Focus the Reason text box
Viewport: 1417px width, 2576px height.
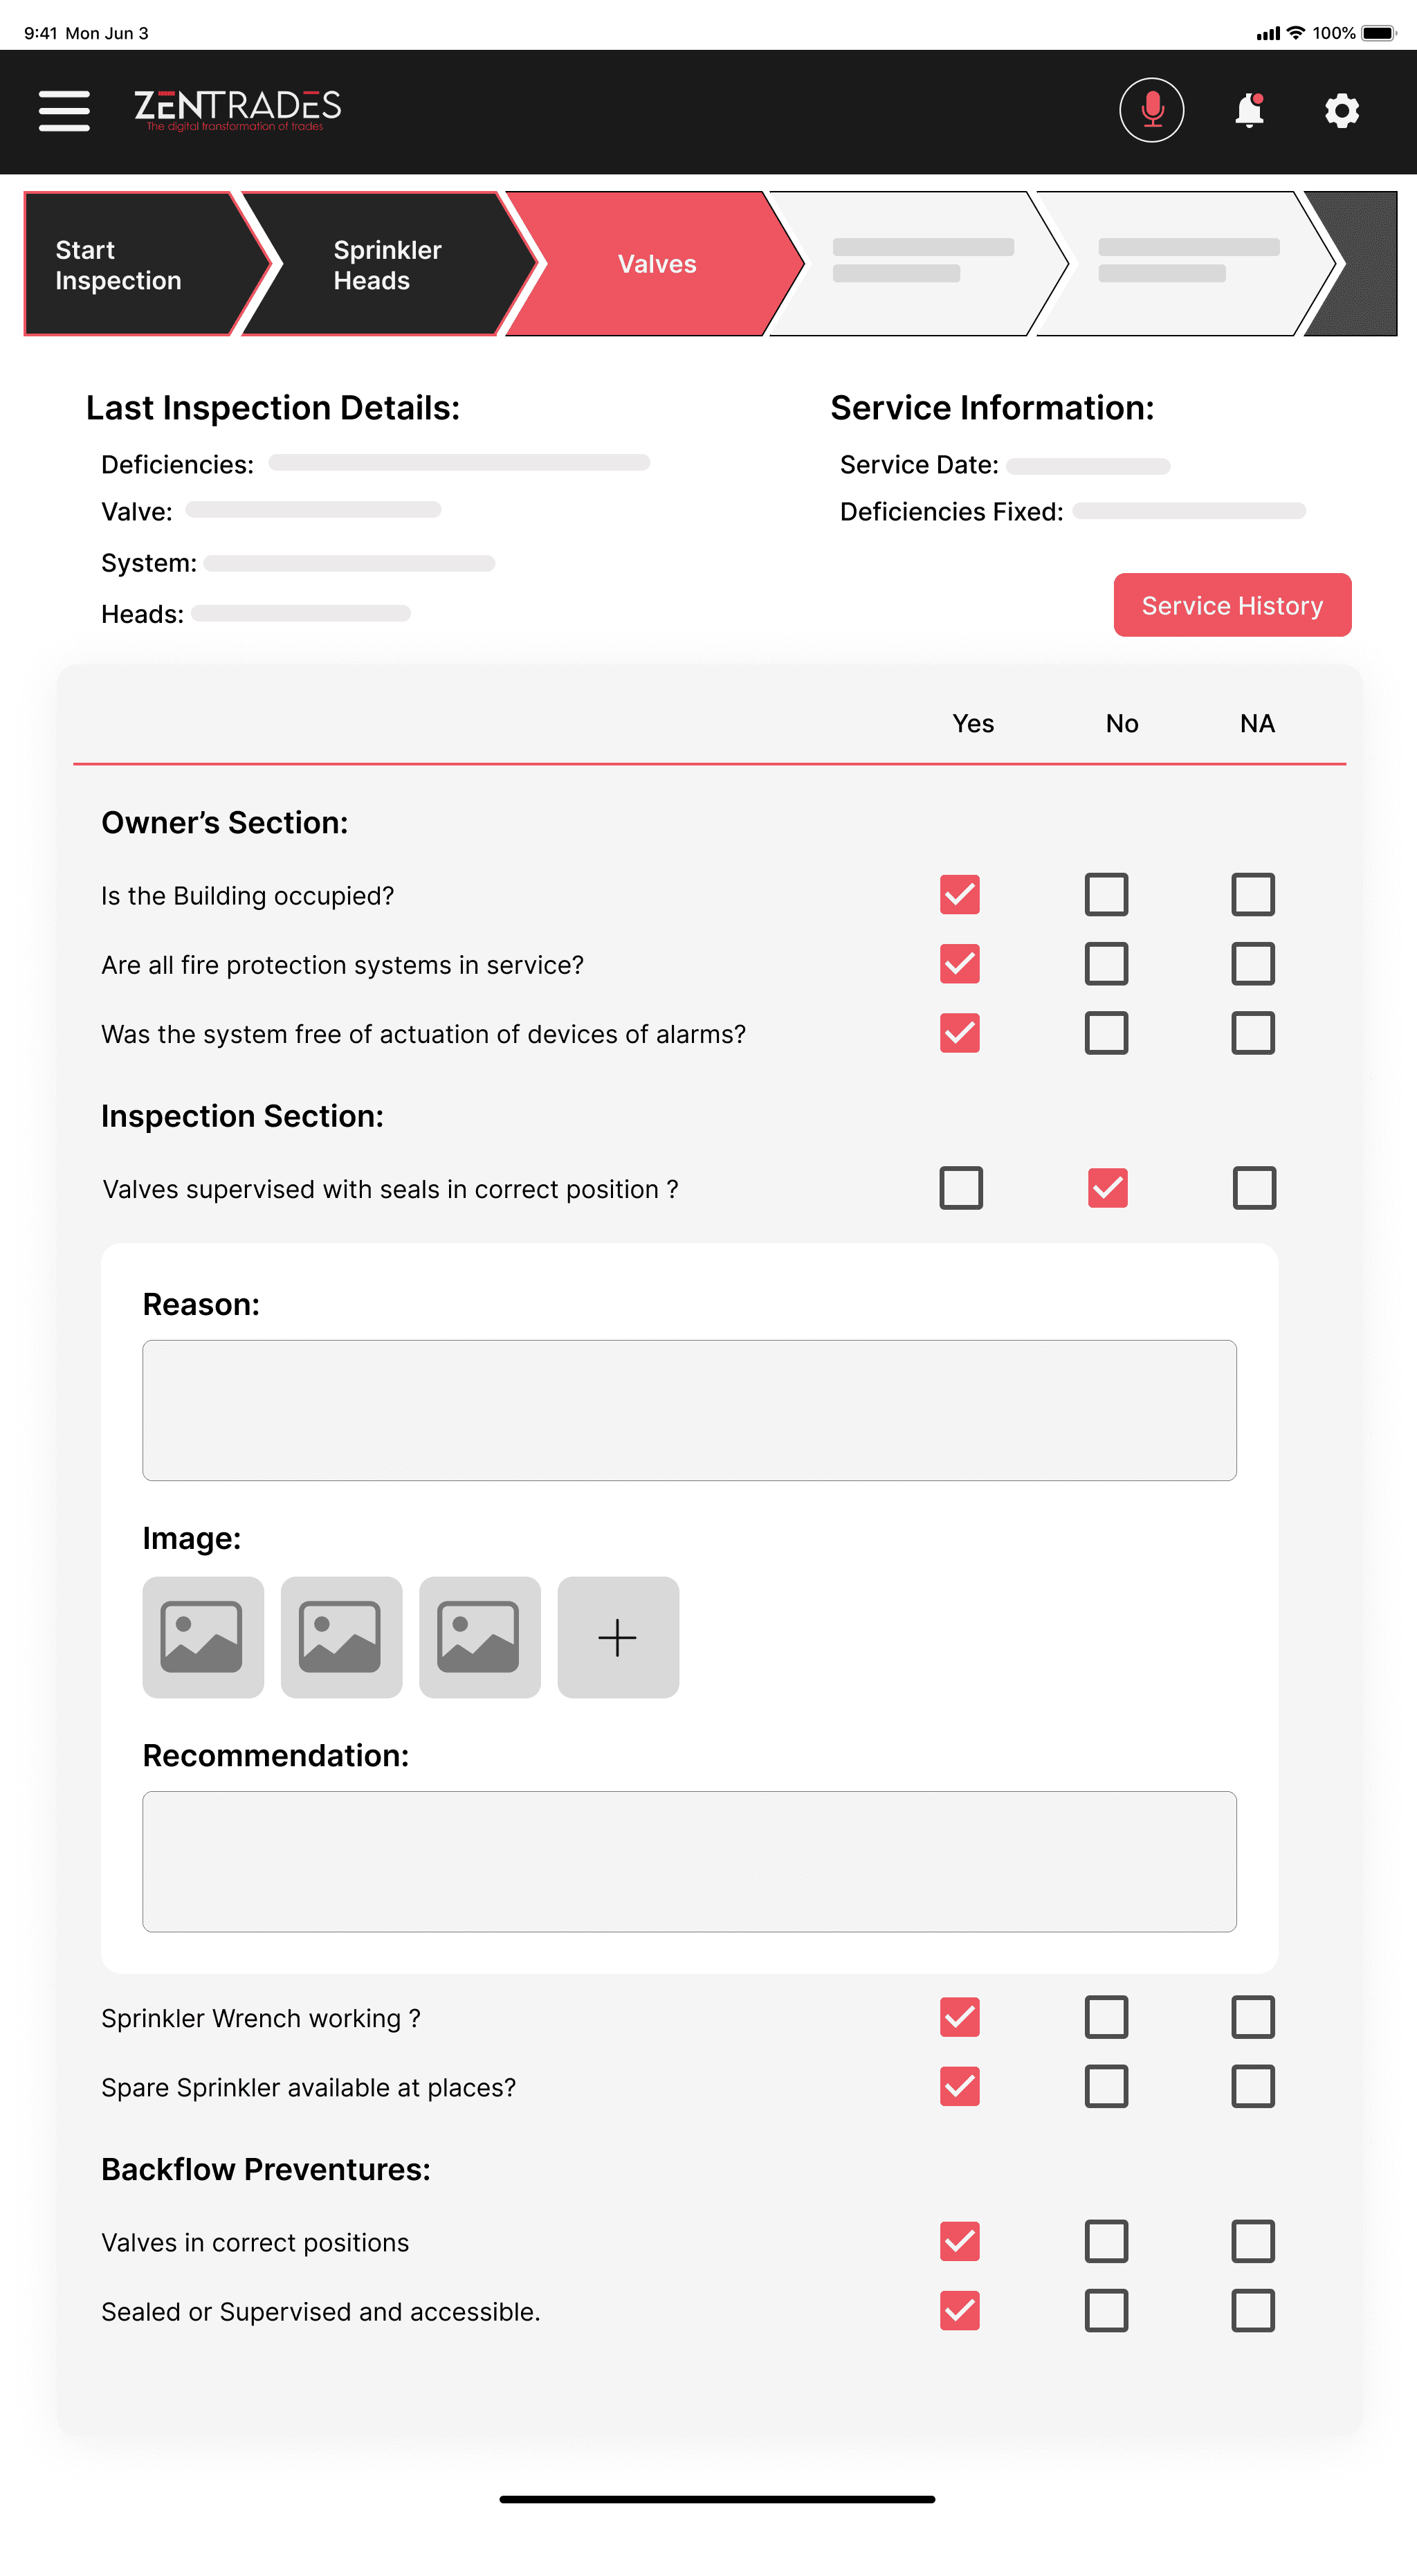click(689, 1410)
